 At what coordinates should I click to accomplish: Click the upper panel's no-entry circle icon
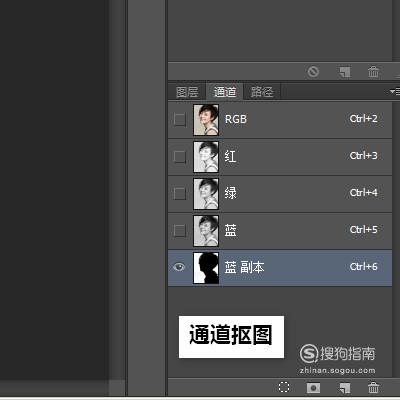point(313,71)
